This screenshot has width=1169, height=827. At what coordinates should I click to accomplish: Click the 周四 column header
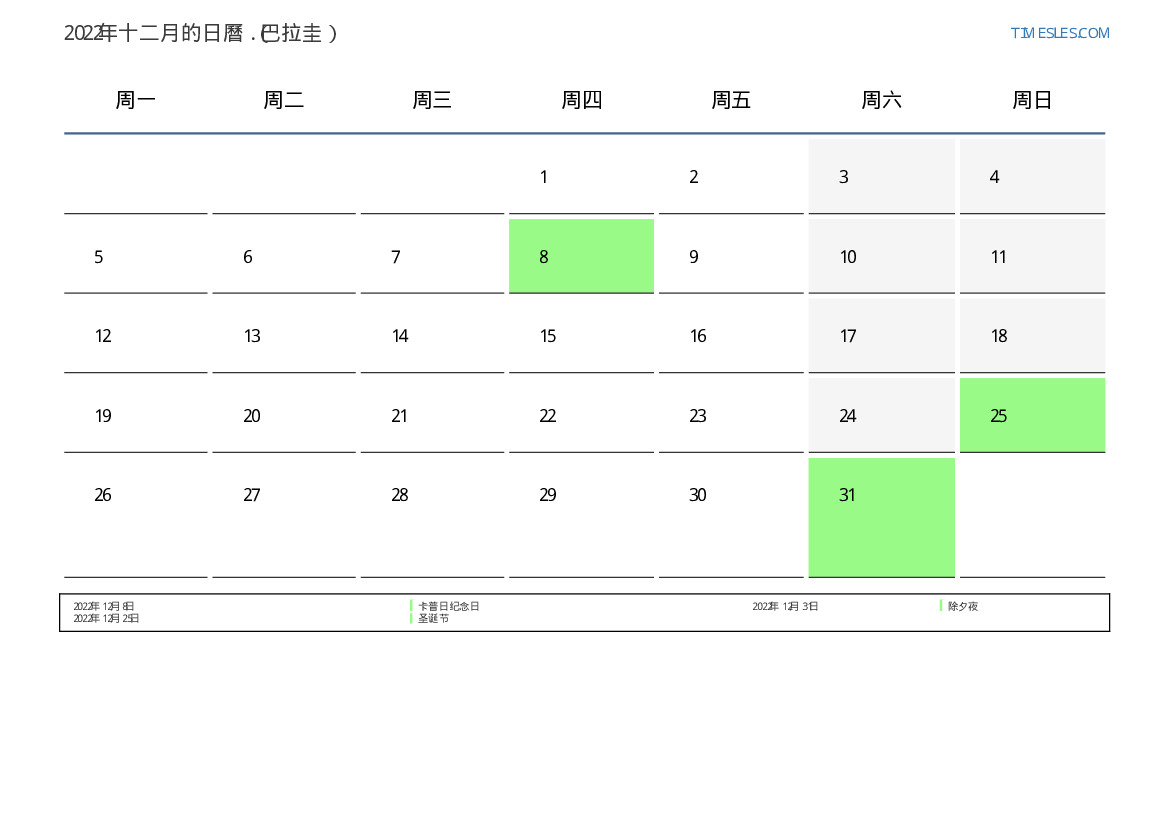[581, 100]
